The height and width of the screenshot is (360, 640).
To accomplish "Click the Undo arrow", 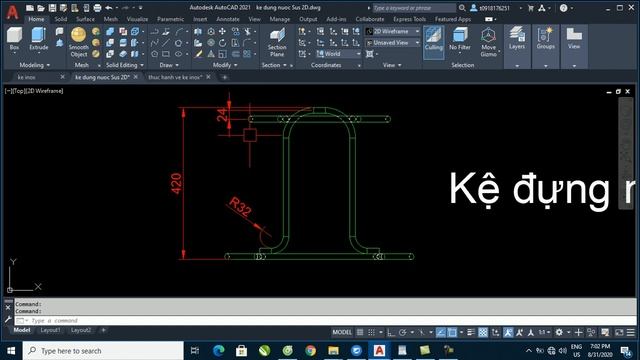I will (109, 8).
